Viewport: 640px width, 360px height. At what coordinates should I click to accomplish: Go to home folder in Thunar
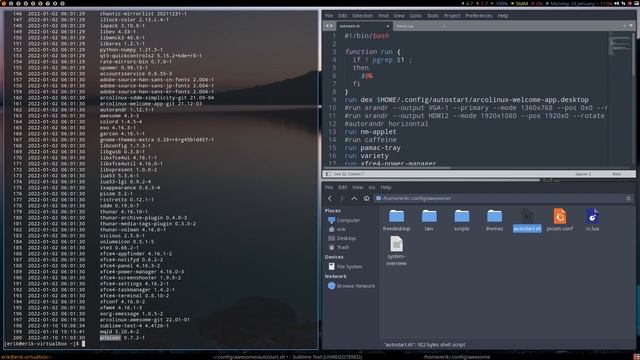pyautogui.click(x=367, y=198)
